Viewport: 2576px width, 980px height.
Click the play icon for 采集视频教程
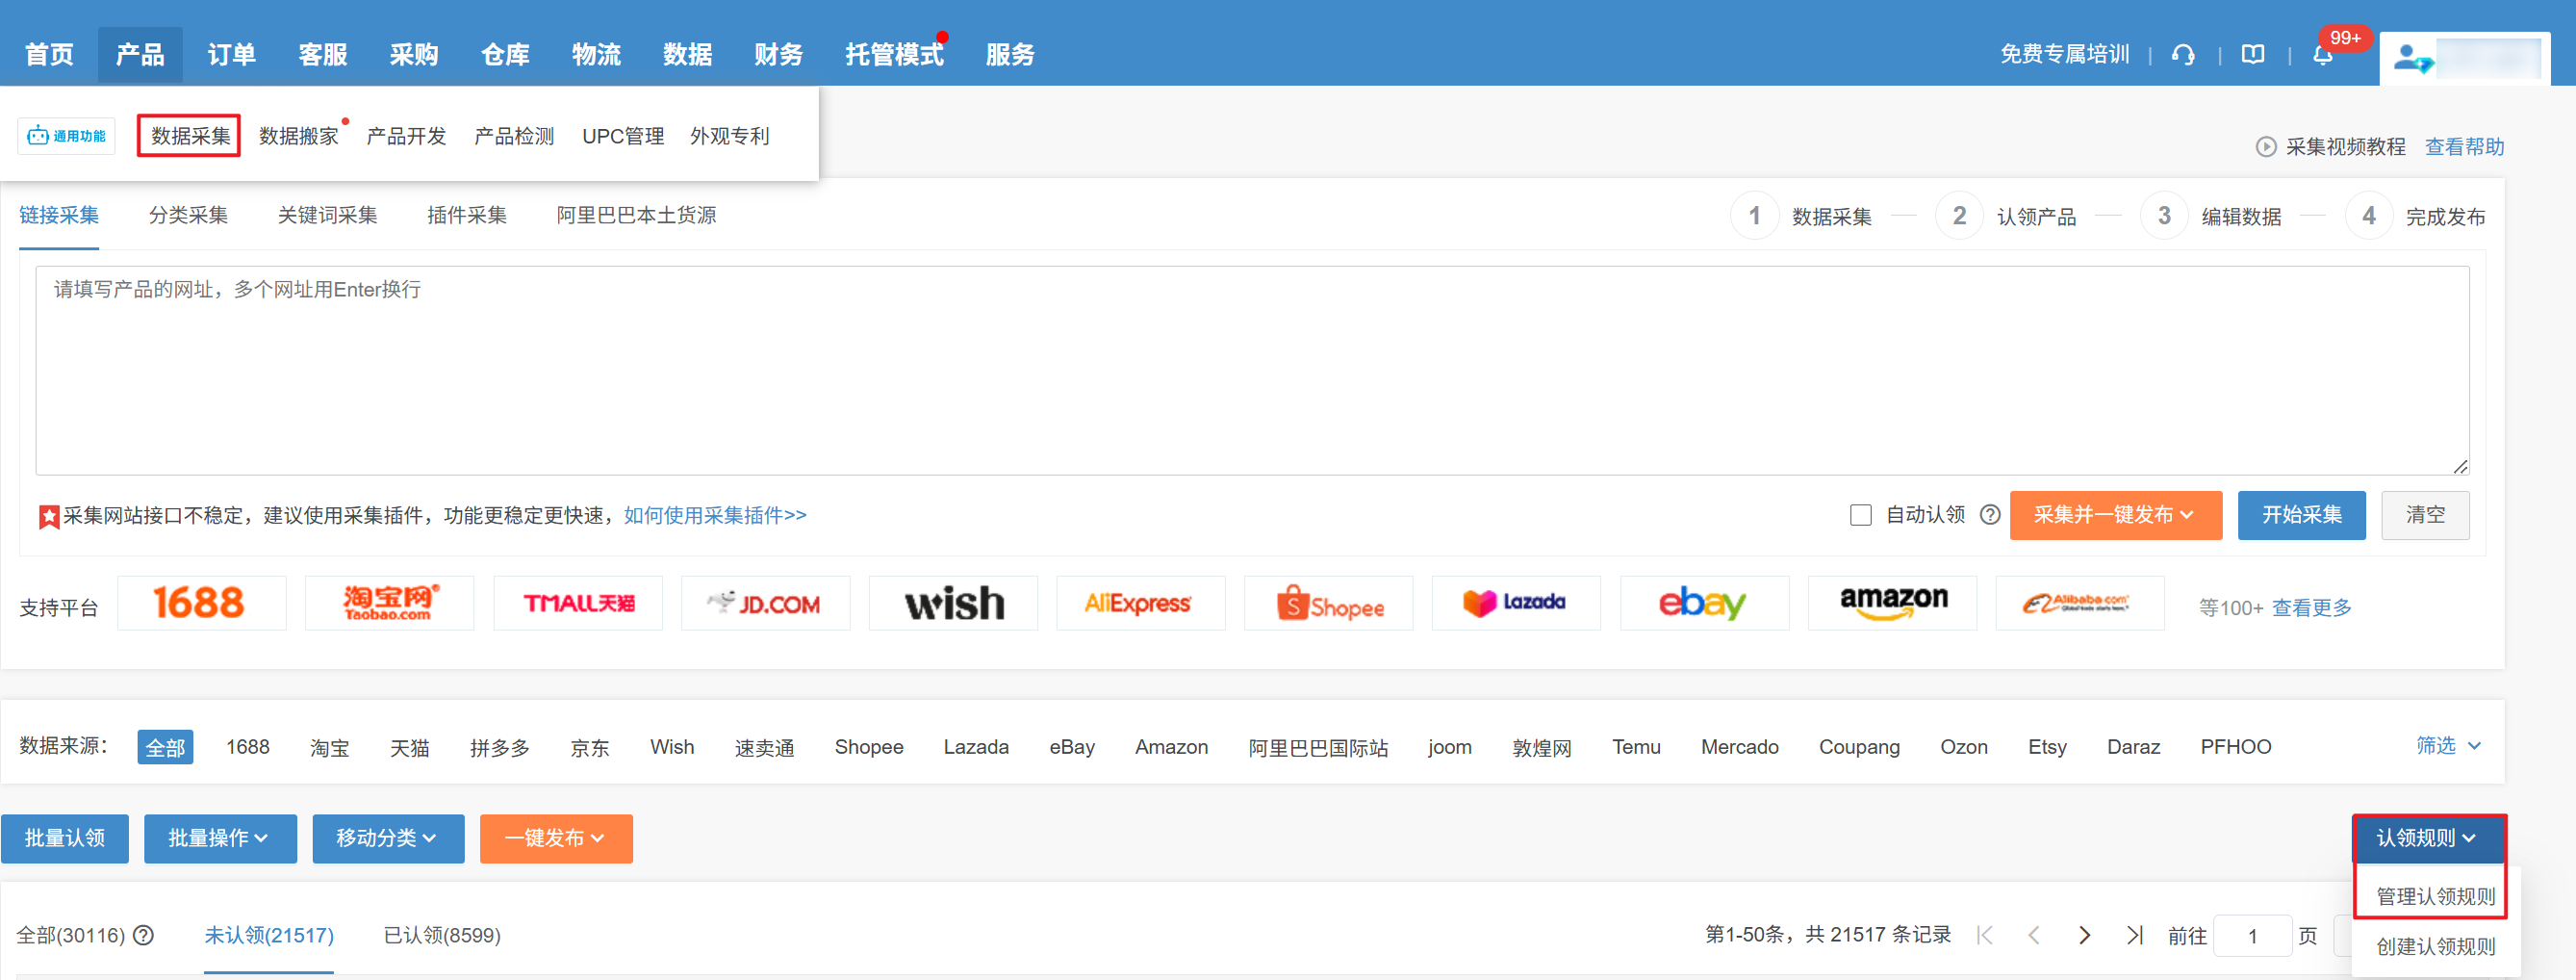[x=2265, y=147]
